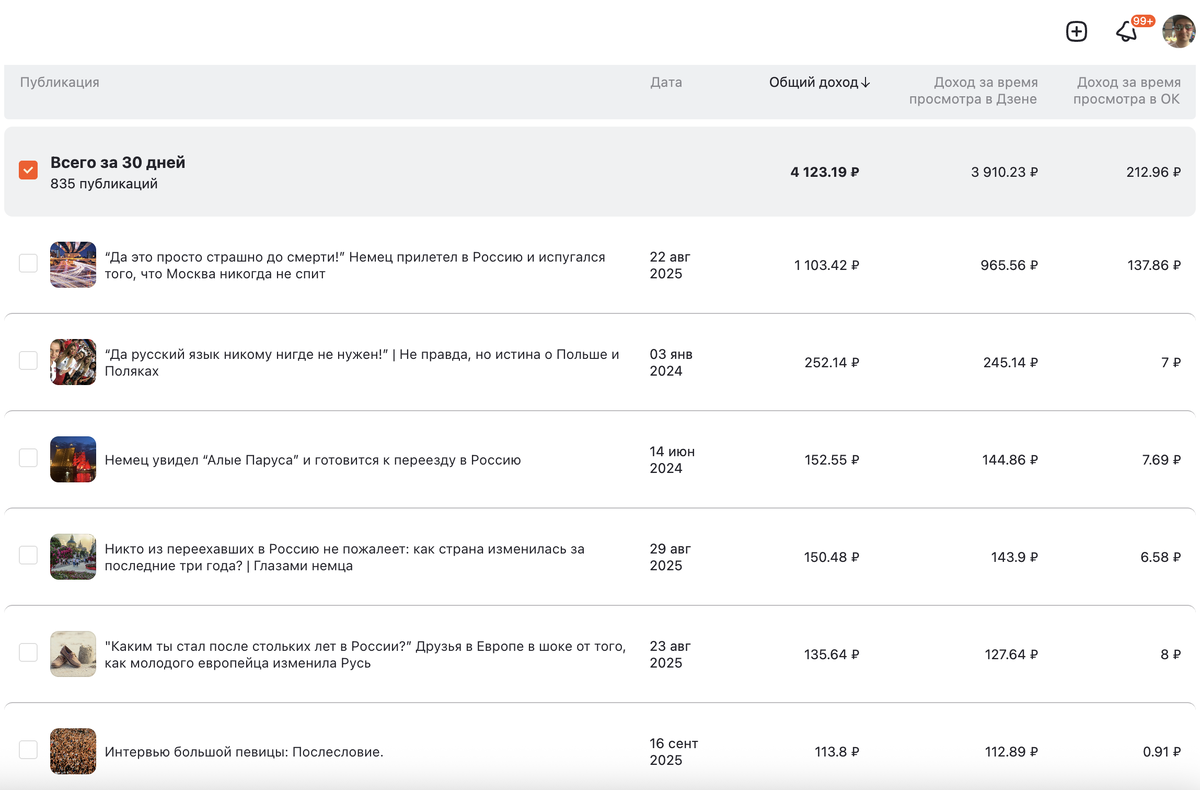1200x790 pixels.
Task: Click the create publication plus icon
Action: 1076,32
